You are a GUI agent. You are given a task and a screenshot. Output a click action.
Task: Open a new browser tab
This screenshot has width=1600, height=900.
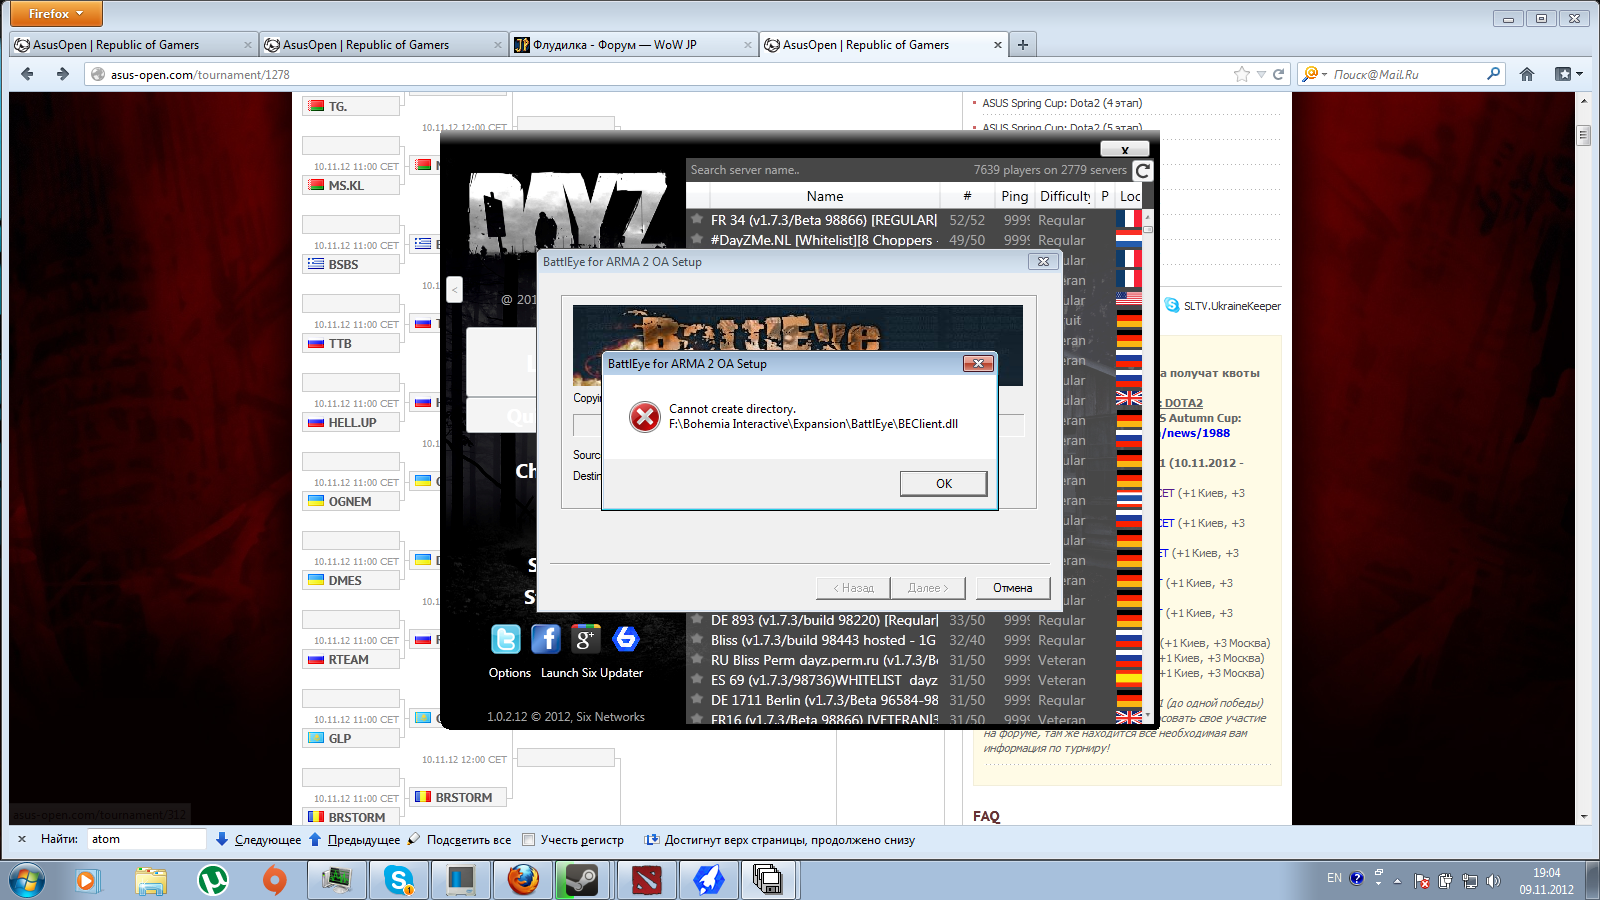point(1022,45)
